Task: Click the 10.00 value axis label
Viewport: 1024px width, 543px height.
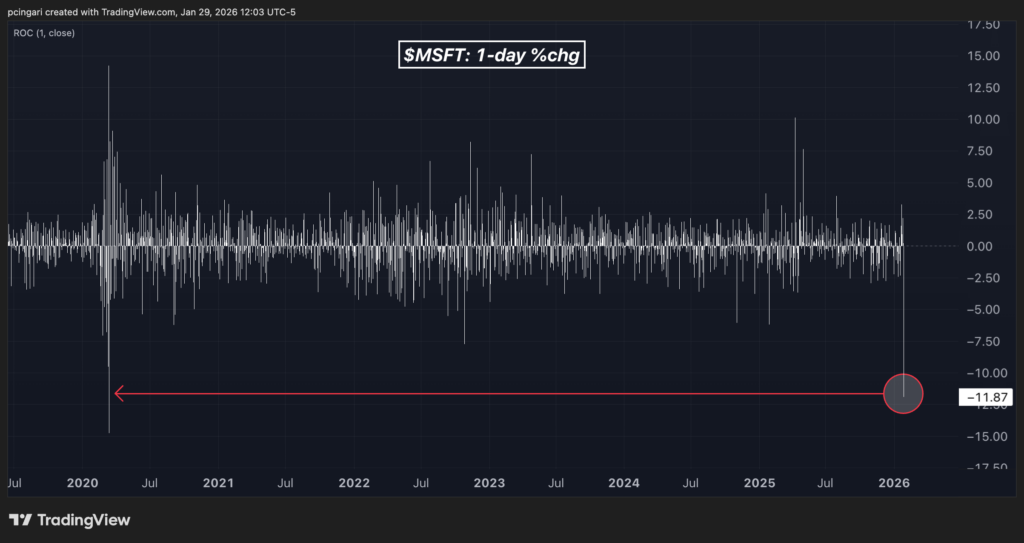Action: (986, 119)
